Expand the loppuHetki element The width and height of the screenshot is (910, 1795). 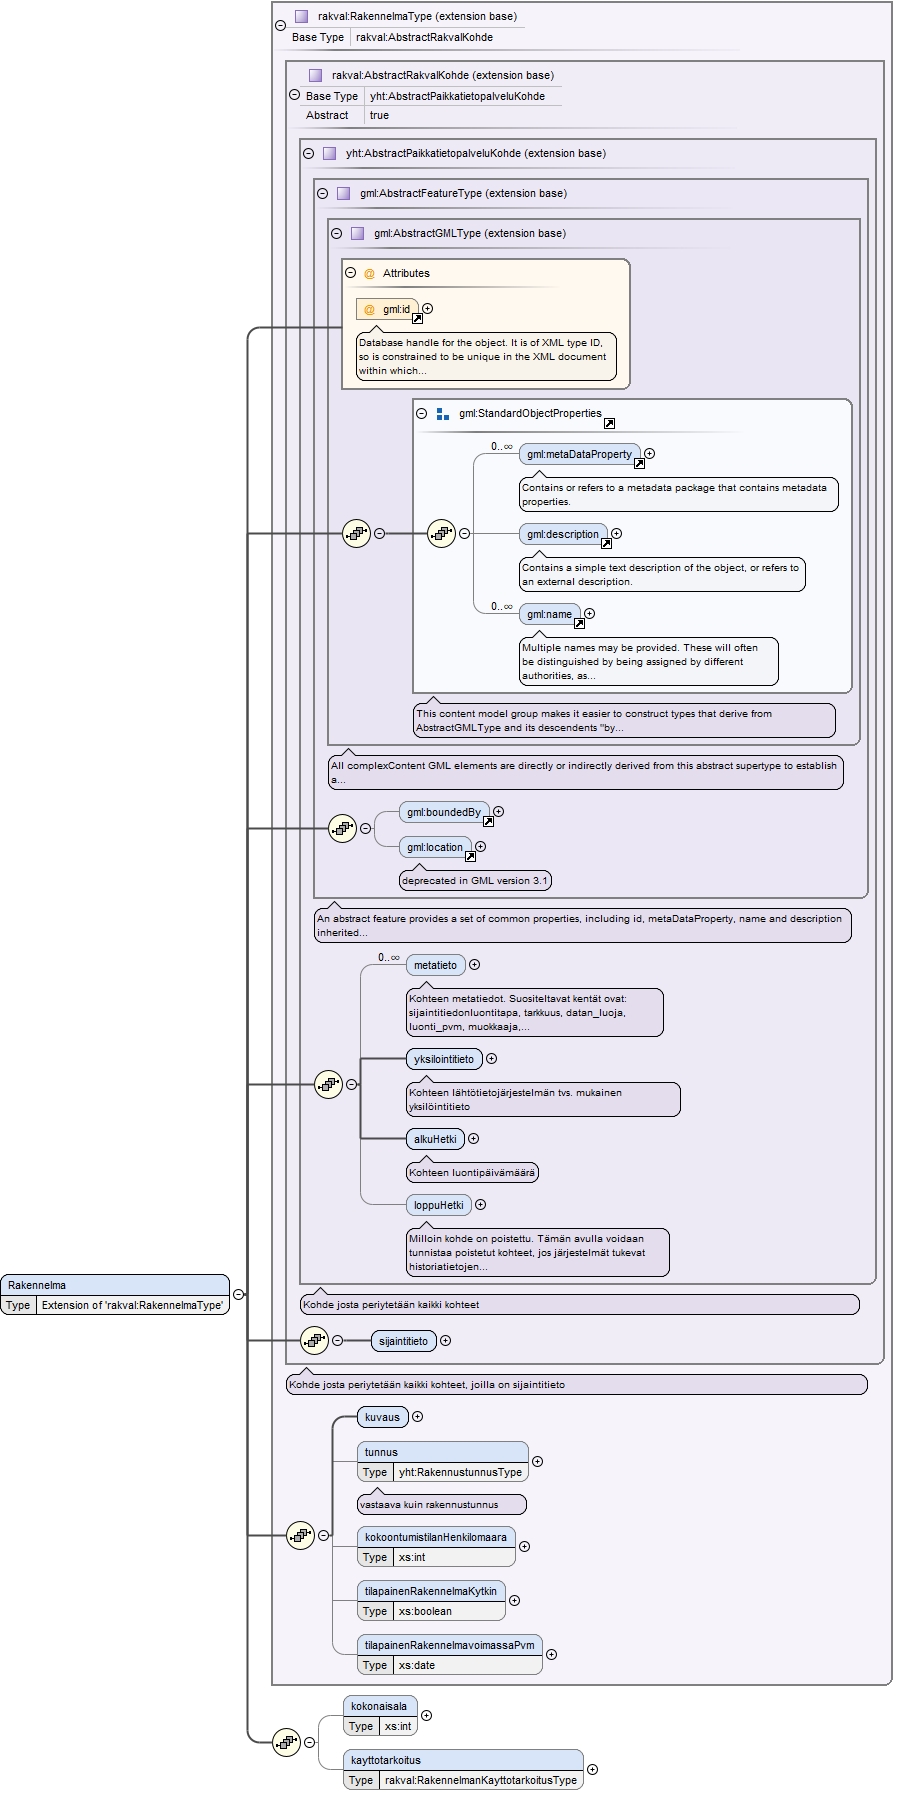click(481, 1204)
